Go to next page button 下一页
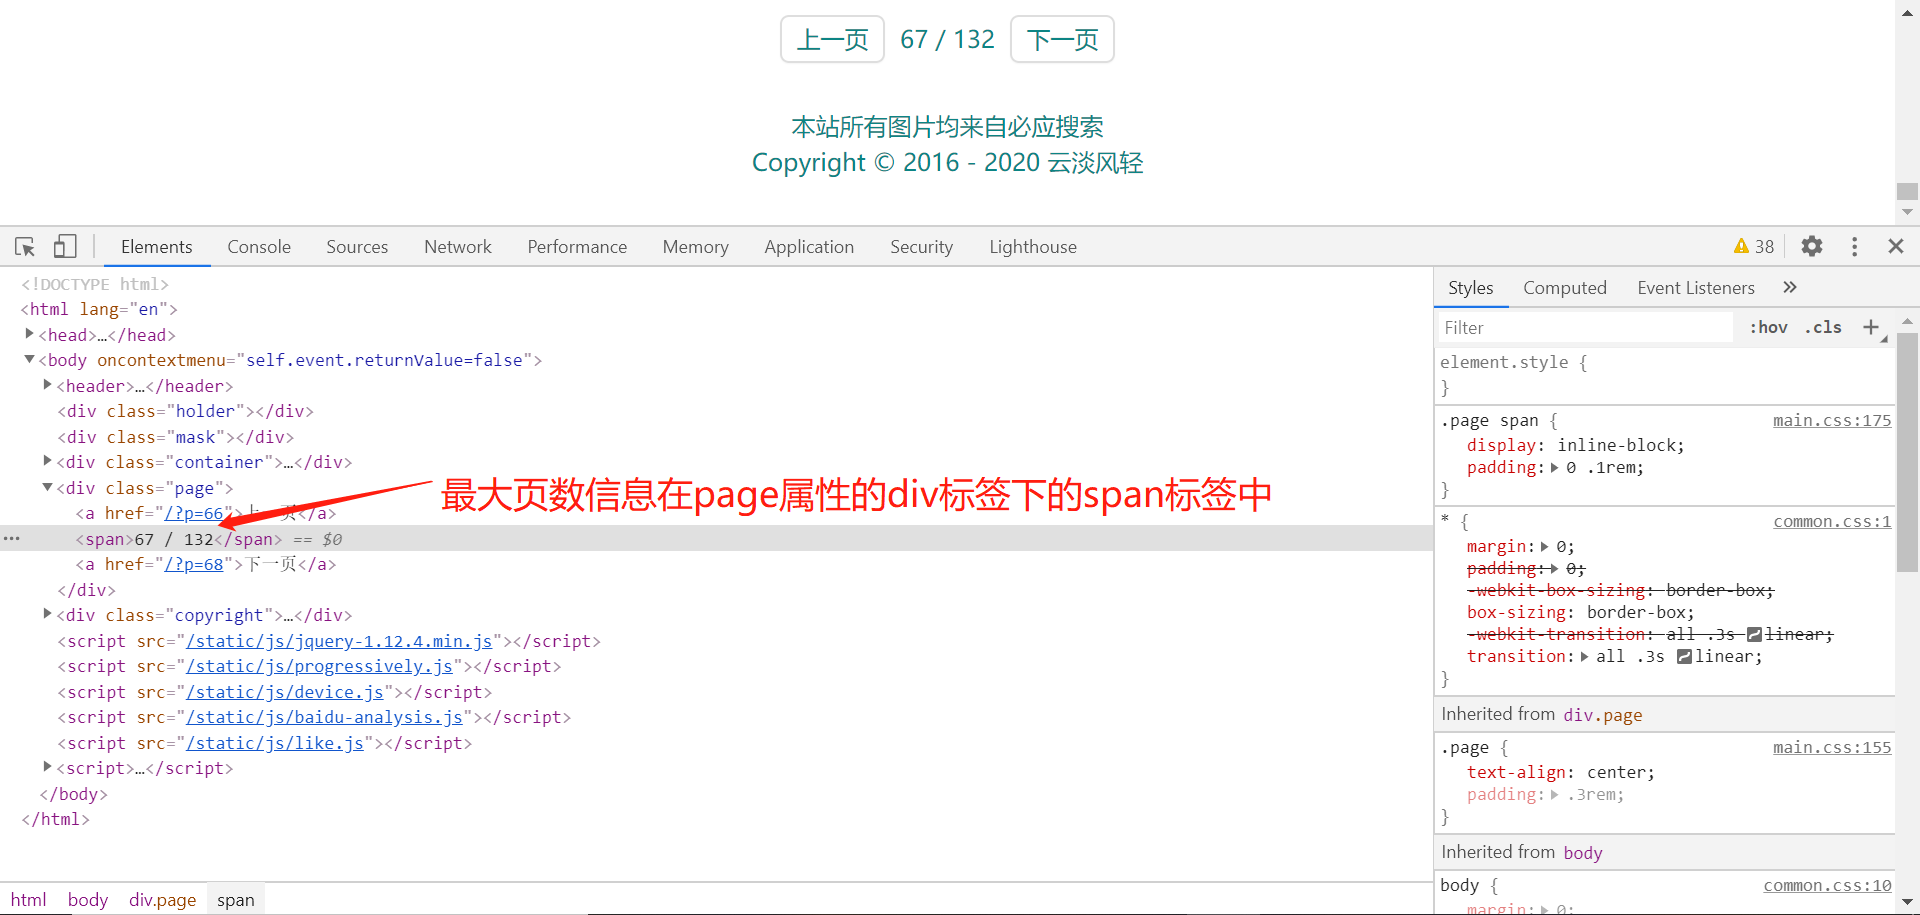 pyautogui.click(x=1062, y=39)
